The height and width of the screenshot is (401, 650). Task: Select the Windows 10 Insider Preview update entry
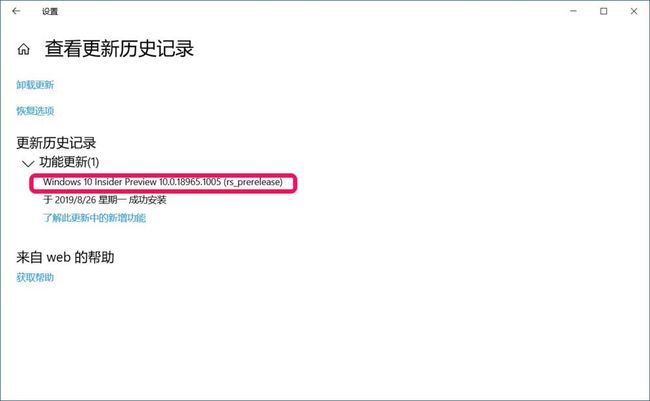(x=163, y=182)
